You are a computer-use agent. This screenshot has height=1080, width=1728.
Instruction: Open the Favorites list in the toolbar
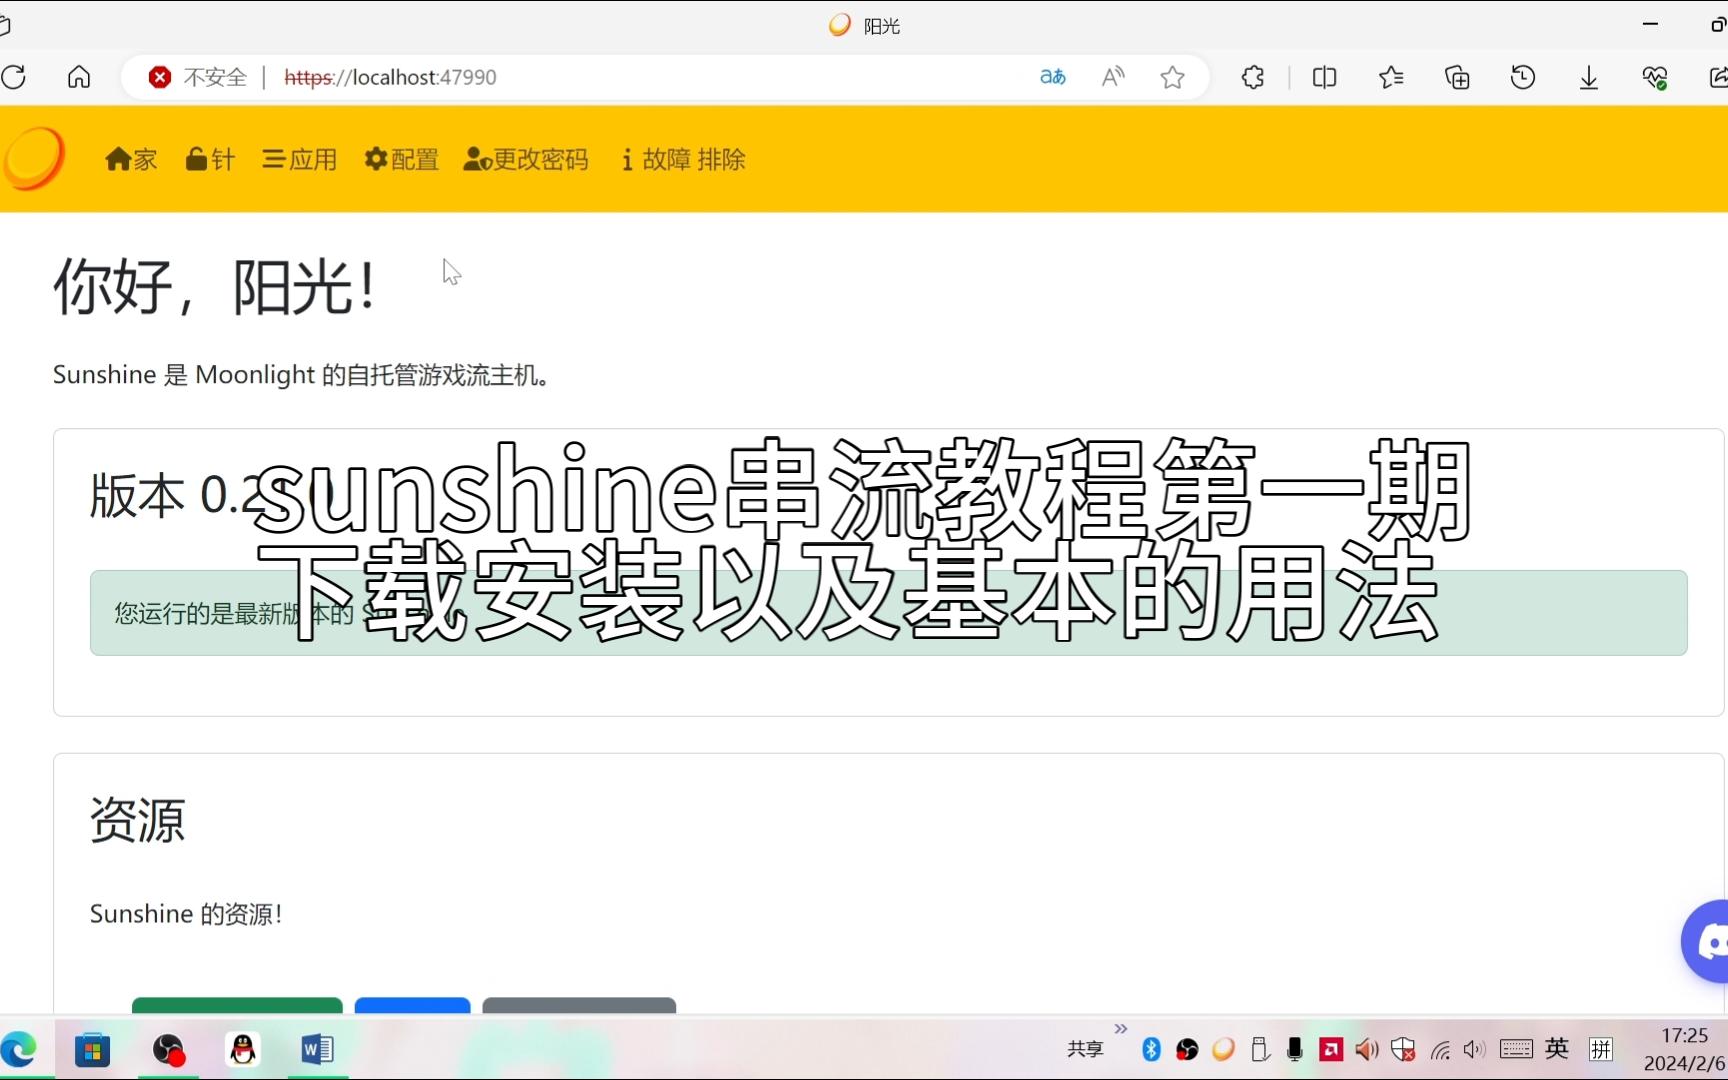click(x=1391, y=77)
